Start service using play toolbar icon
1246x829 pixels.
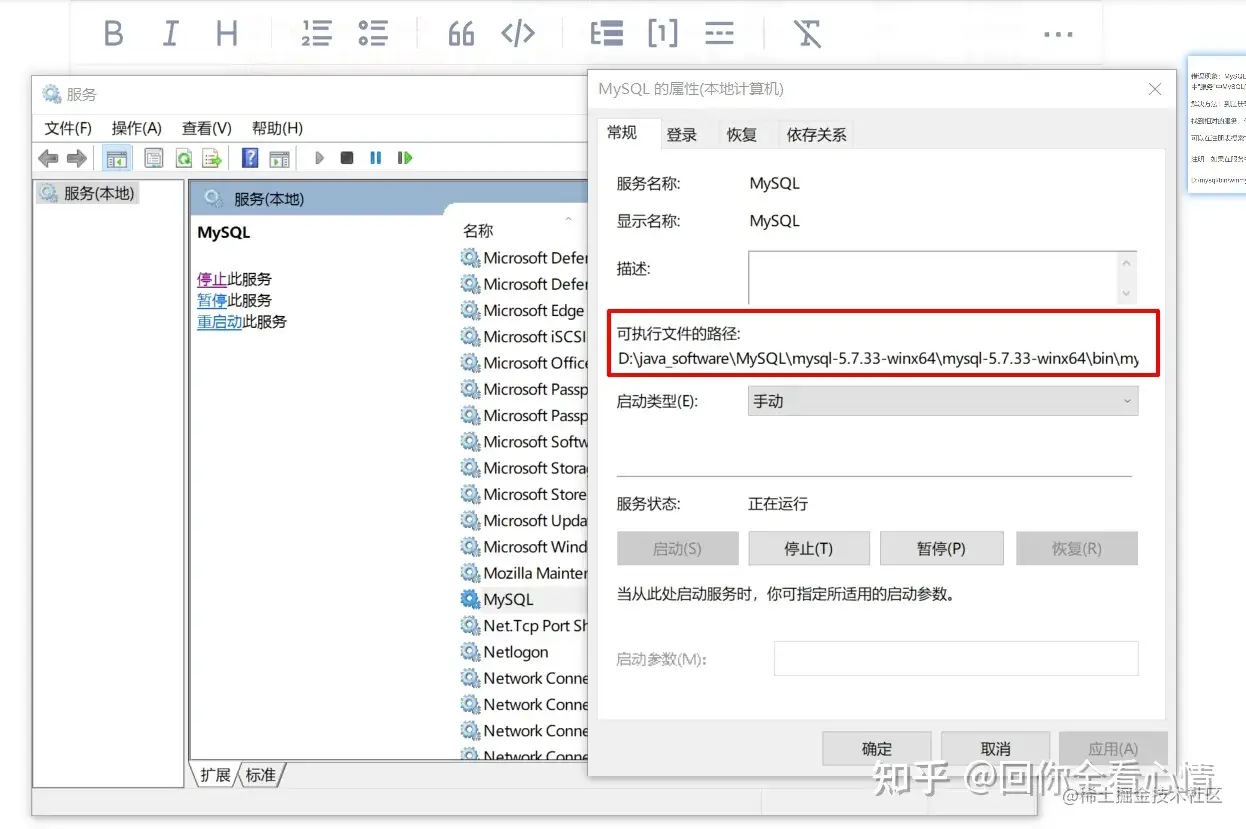[x=320, y=158]
